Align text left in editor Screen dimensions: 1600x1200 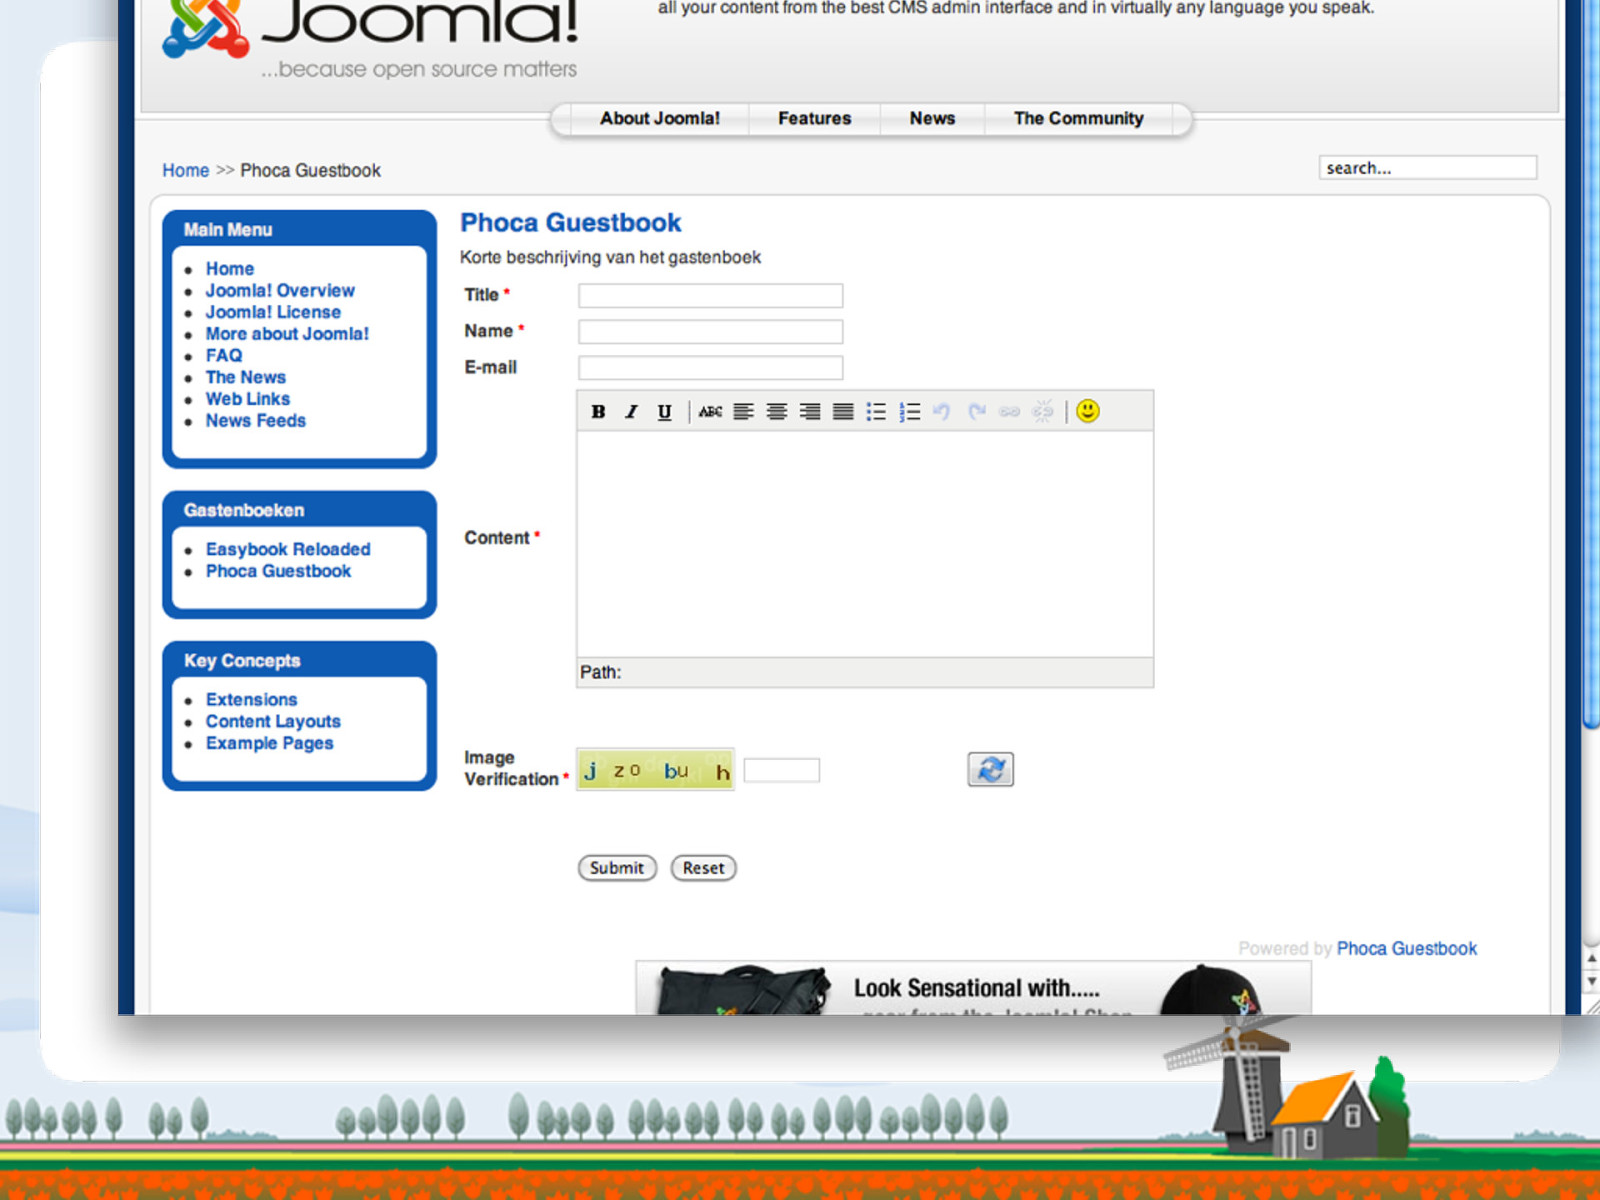point(743,411)
